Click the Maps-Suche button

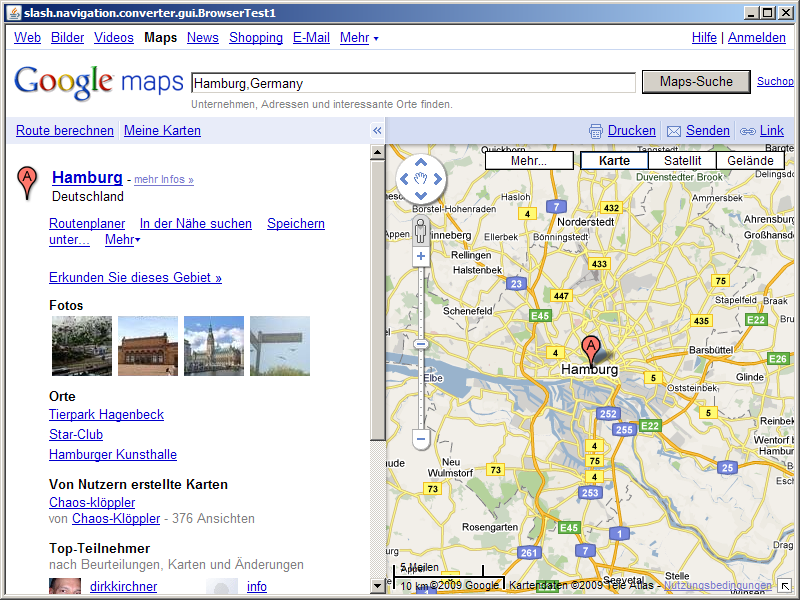(x=696, y=82)
